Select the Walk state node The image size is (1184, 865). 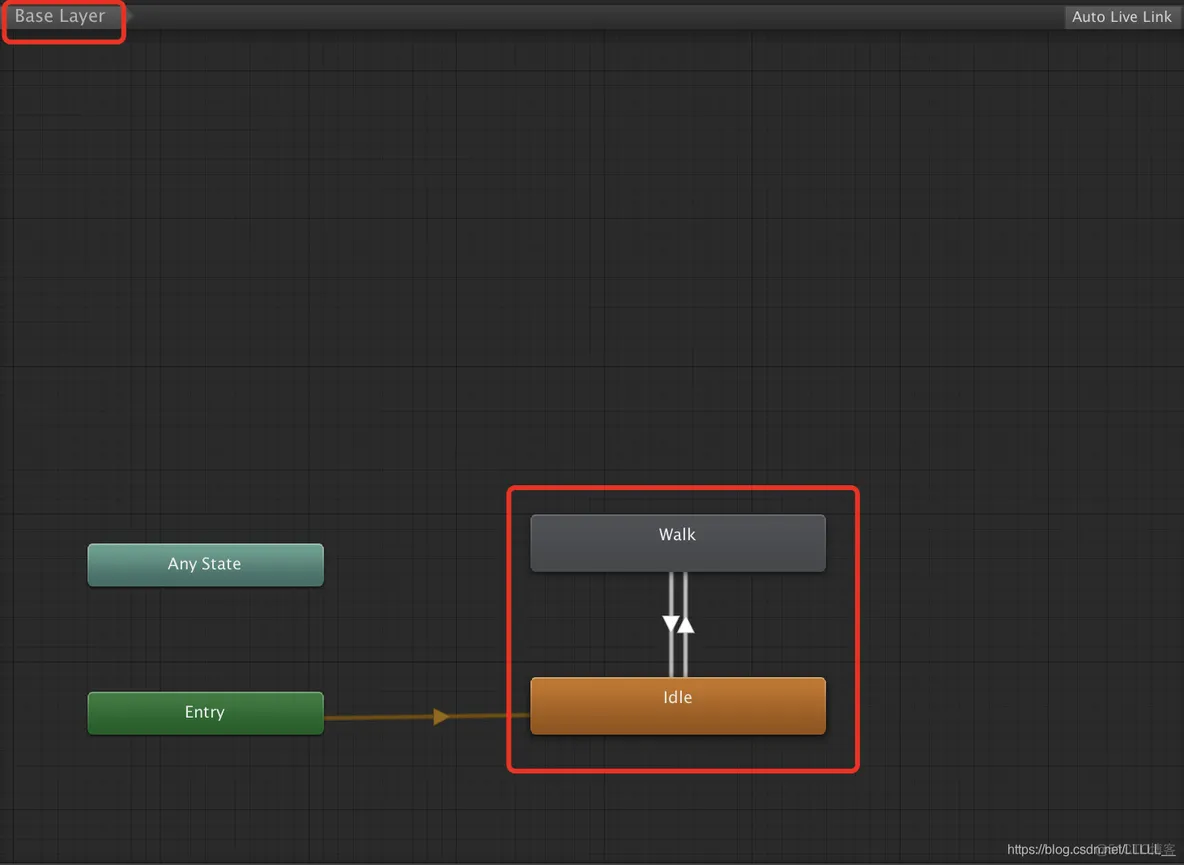pyautogui.click(x=678, y=543)
